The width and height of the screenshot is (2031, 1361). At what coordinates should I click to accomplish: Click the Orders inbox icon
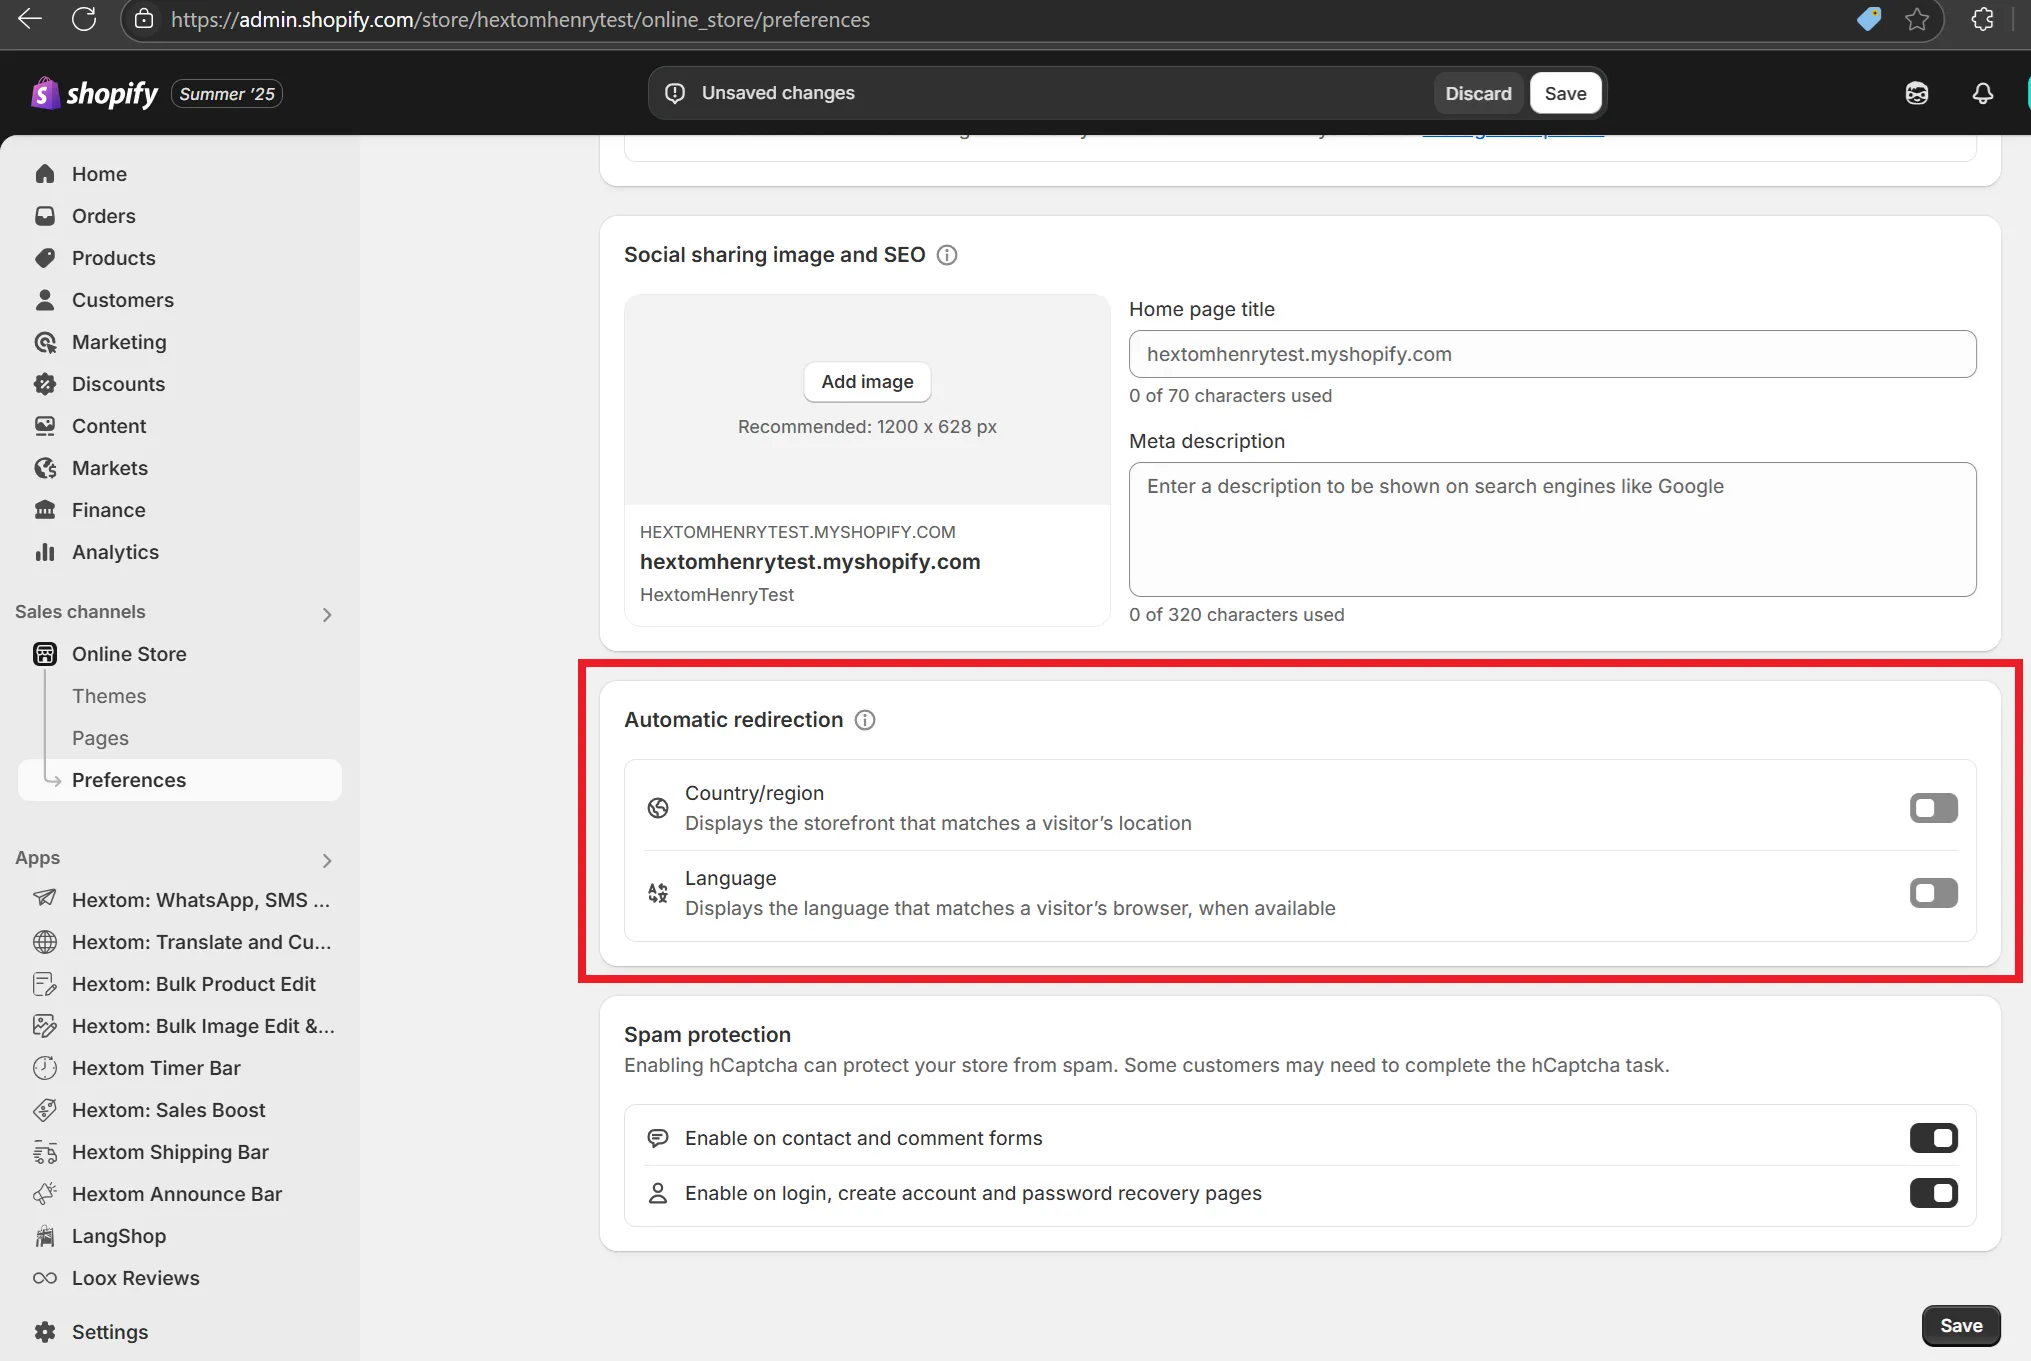[x=45, y=216]
